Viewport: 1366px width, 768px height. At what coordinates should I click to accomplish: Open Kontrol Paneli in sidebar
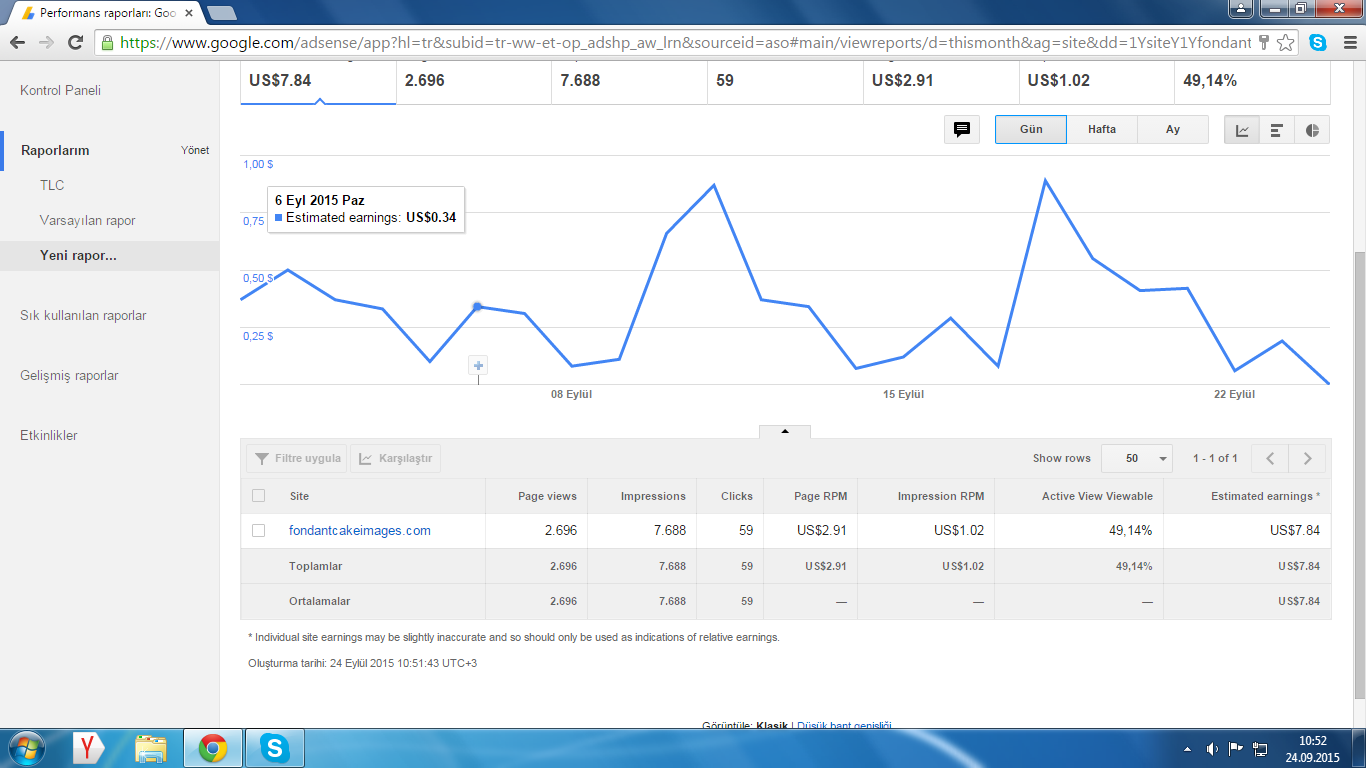pyautogui.click(x=60, y=91)
